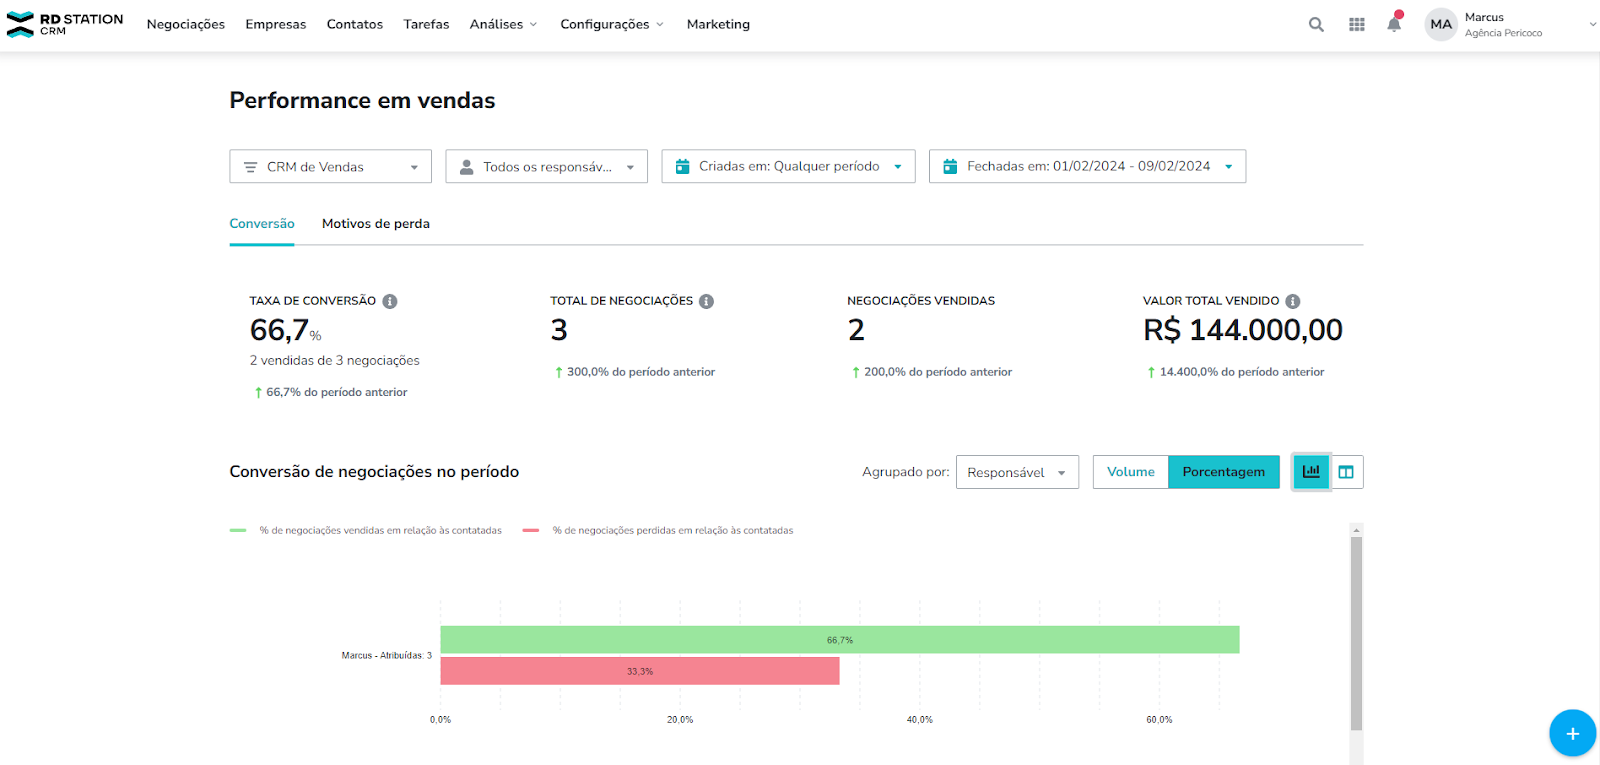Go to Marketing menu

click(x=718, y=24)
